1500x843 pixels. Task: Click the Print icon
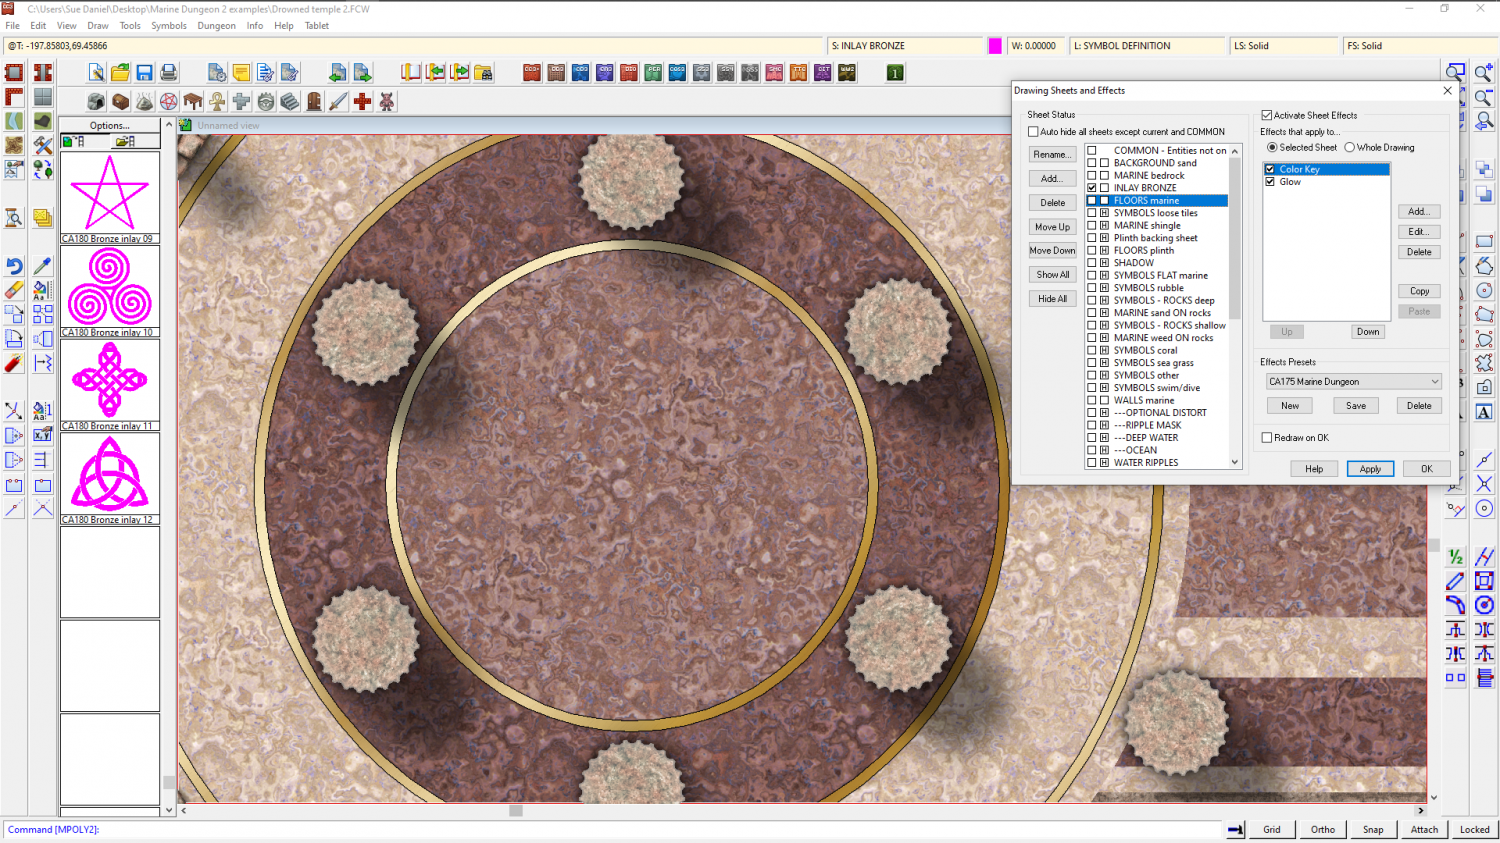pos(168,72)
